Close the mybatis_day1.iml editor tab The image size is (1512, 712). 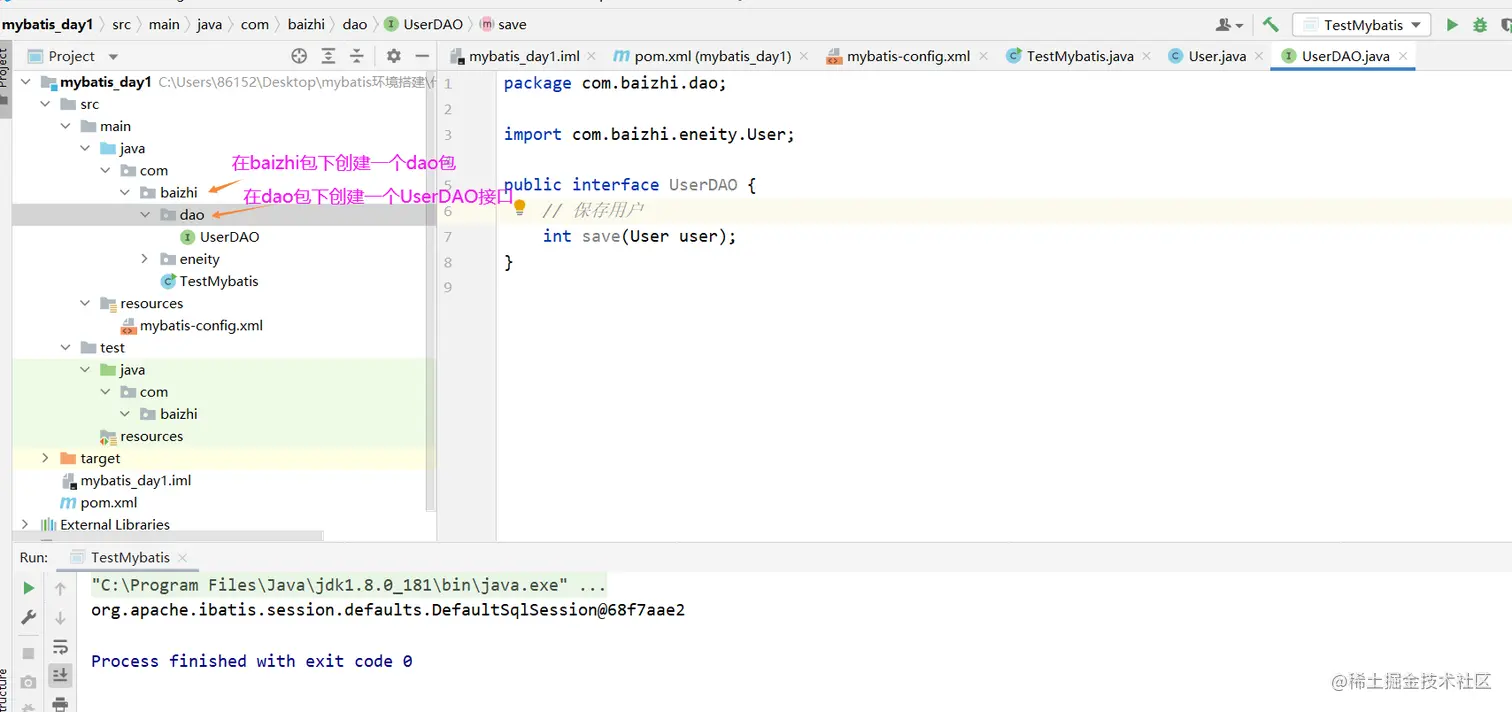coord(592,57)
